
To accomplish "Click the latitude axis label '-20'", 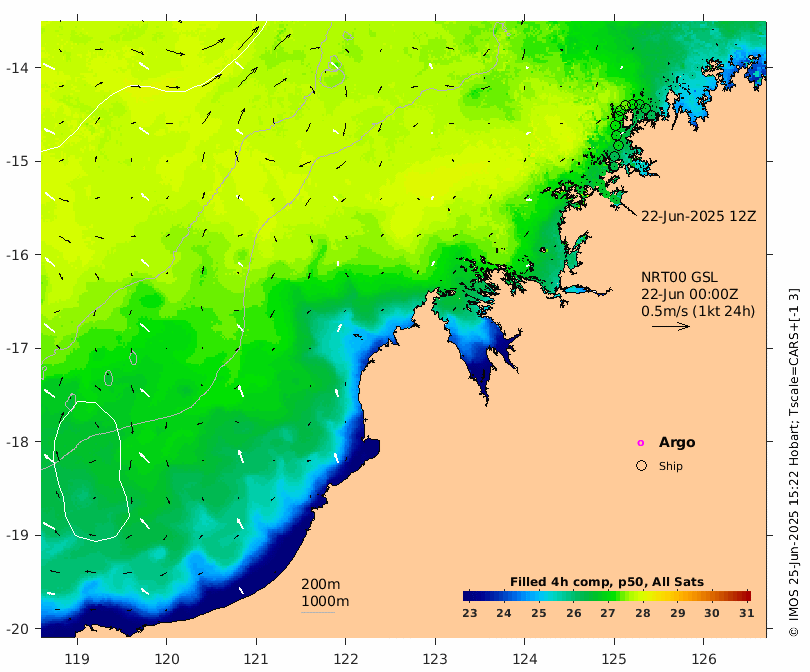I will [x=17, y=629].
